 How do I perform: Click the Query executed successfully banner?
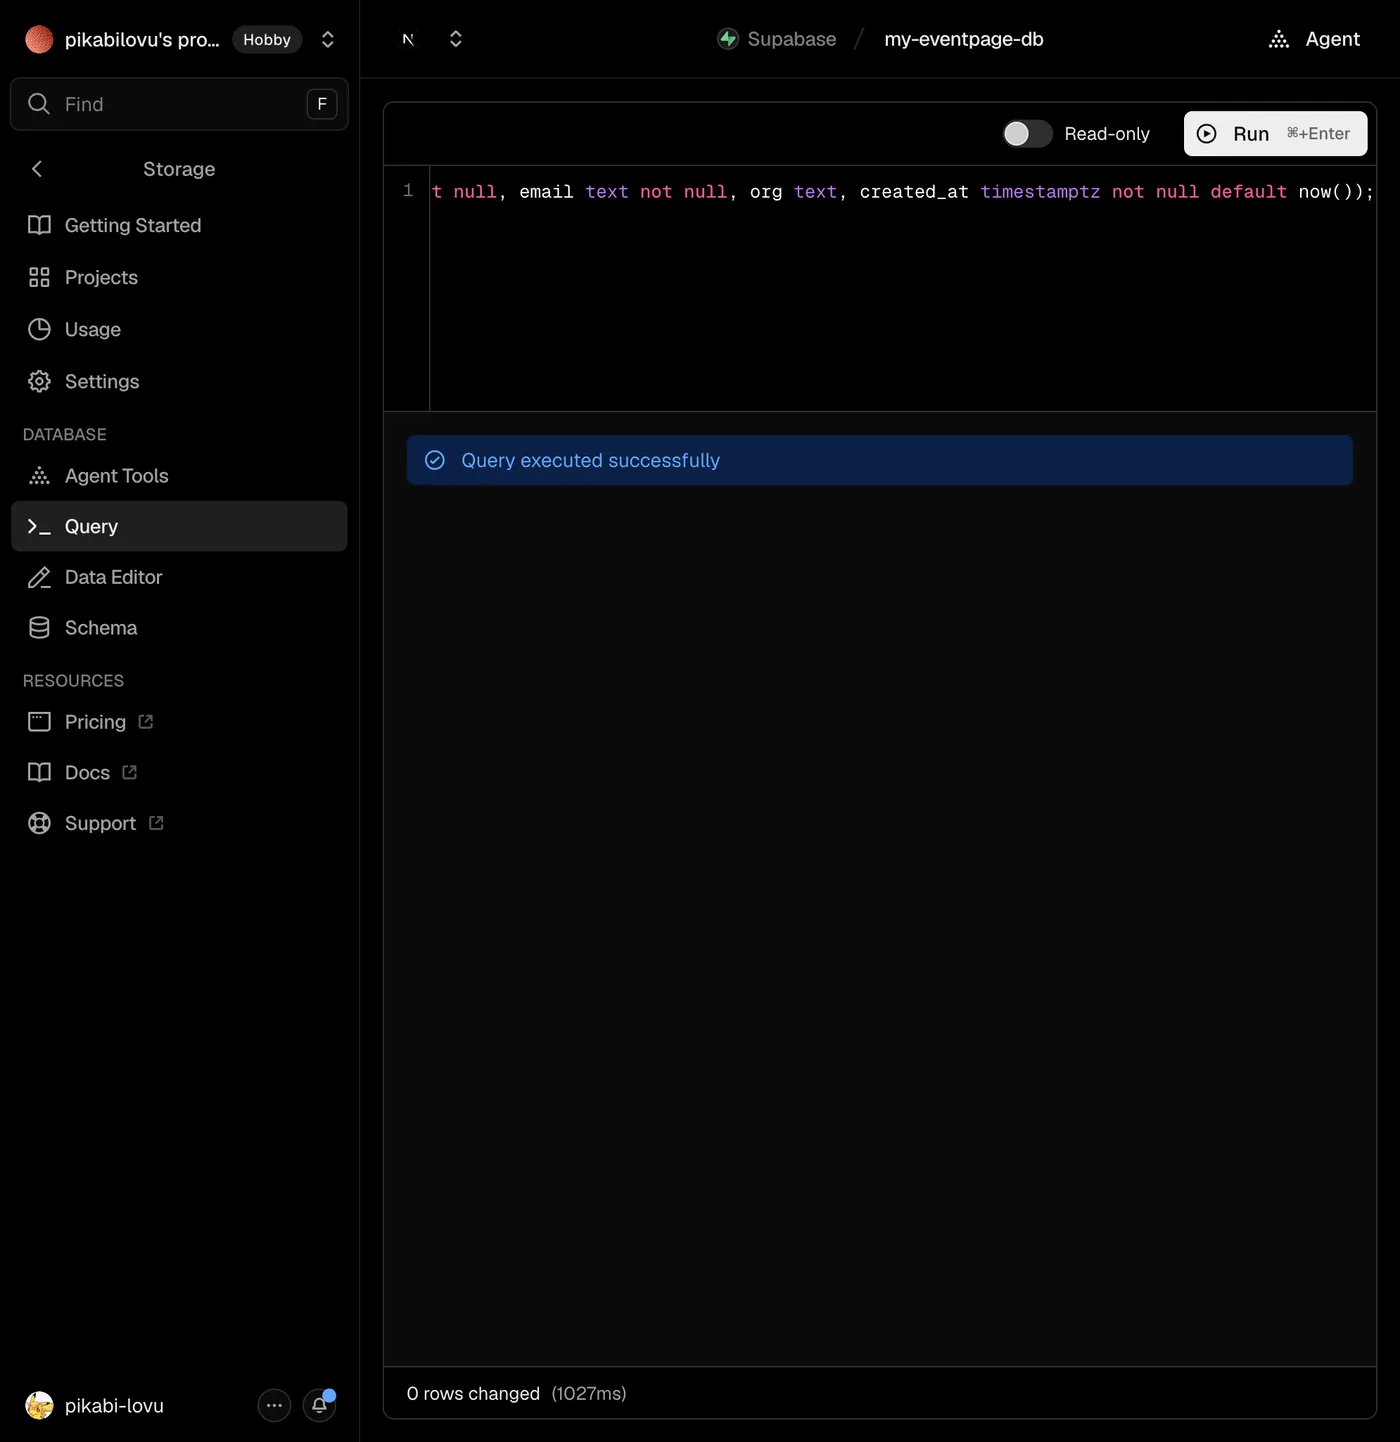tap(880, 460)
